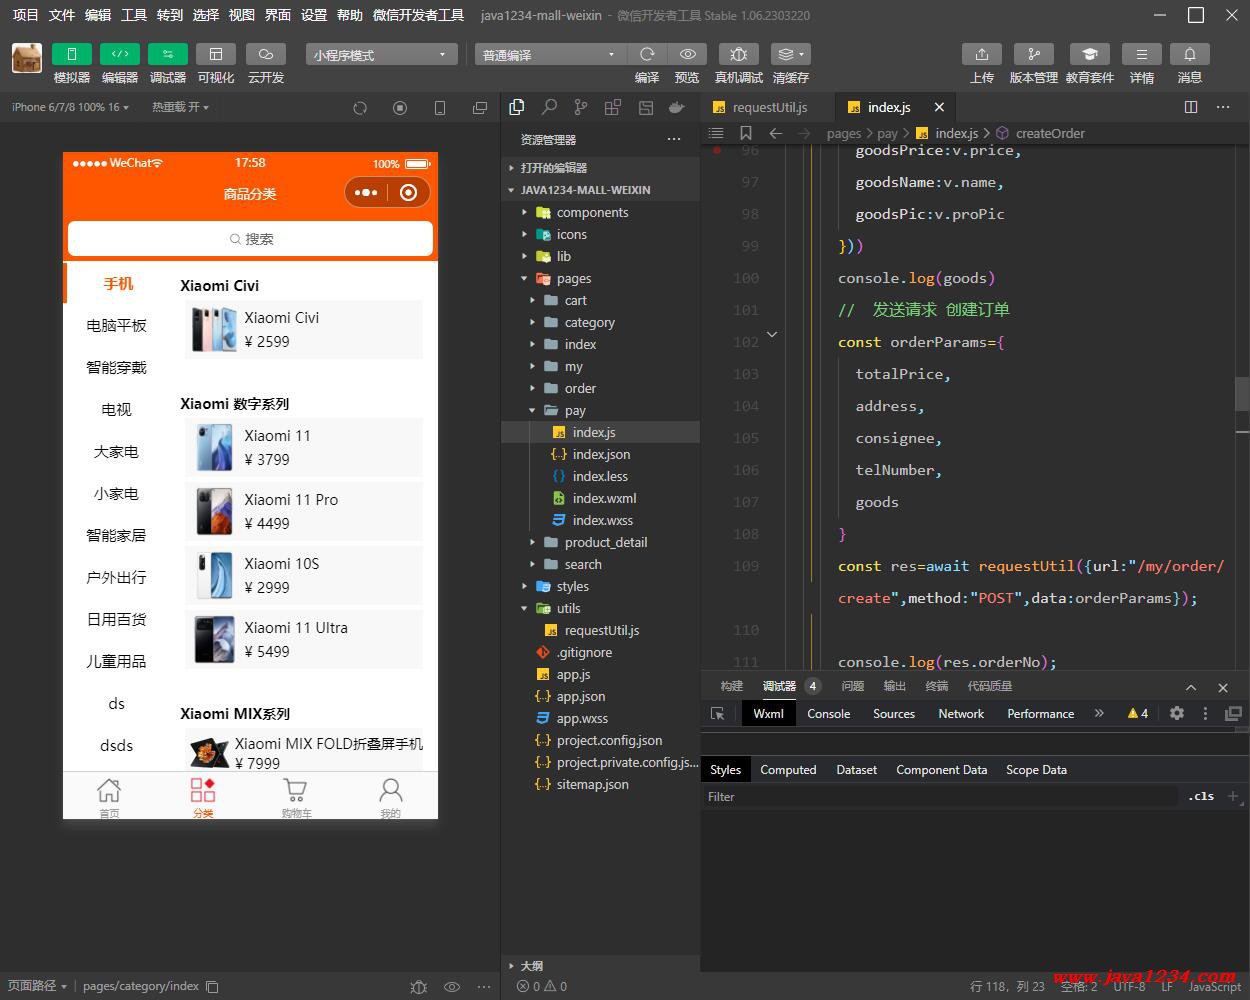Open the Xiaomi 11 Pro product thumbnail
The image size is (1250, 1000).
214,511
